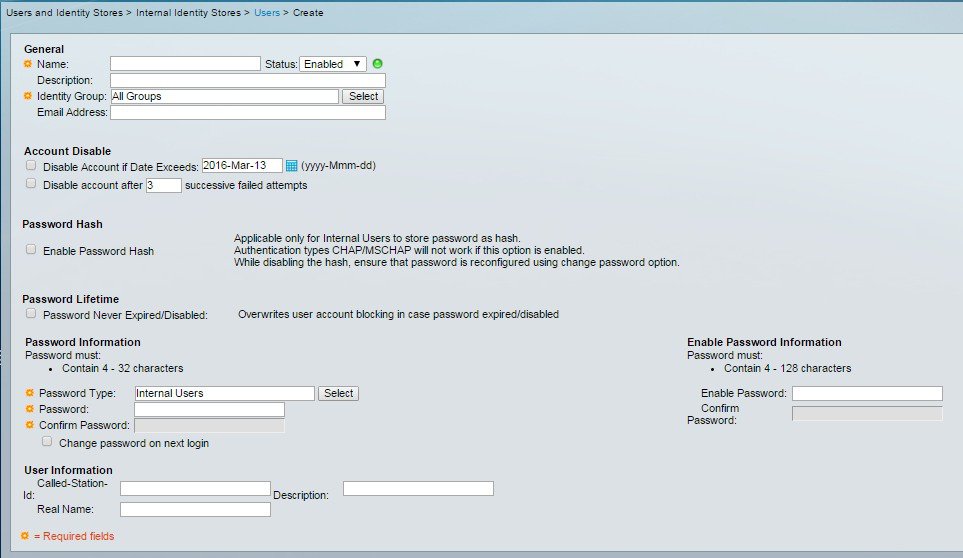This screenshot has height=558, width=963.
Task: Click Confirm Password under Enable Password Information
Action: tap(867, 414)
